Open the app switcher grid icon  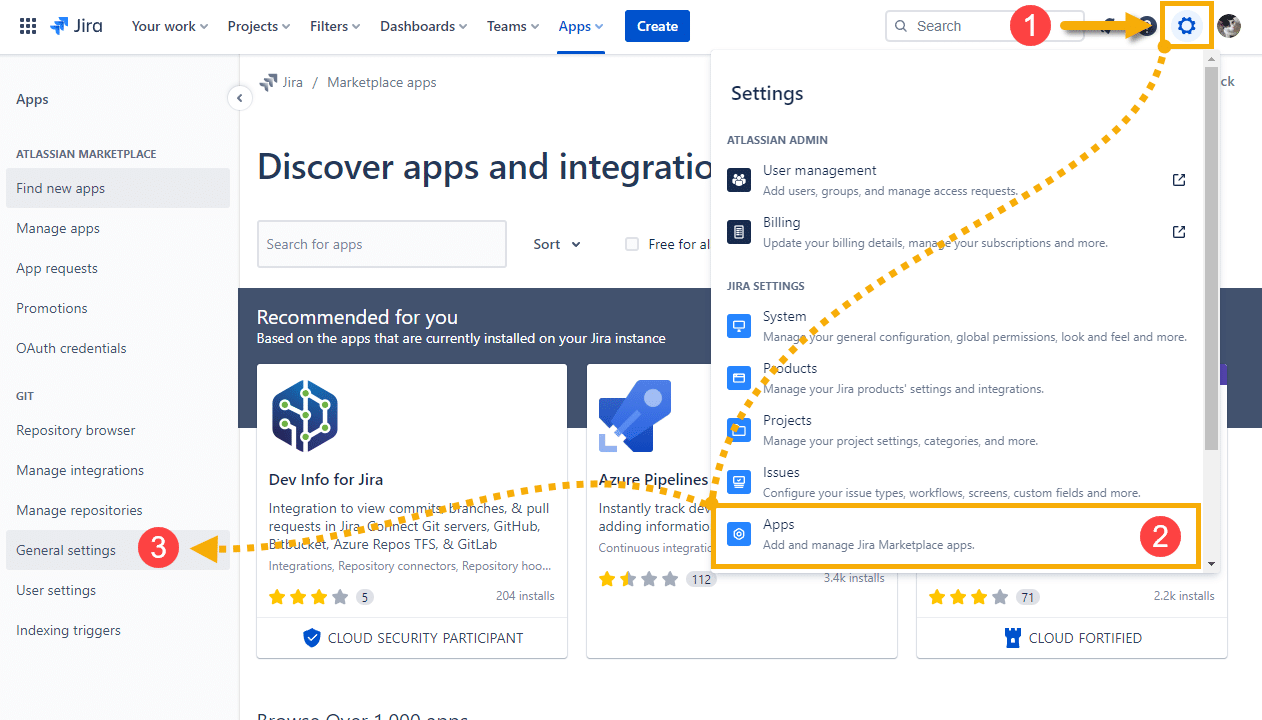pos(28,26)
